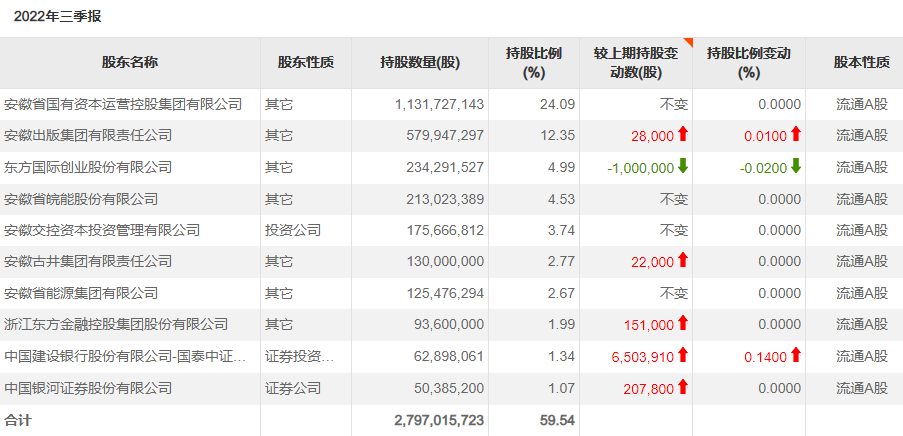Screen dimensions: 903x436
Task: Click the 股东性质 column header
Action: 306,63
